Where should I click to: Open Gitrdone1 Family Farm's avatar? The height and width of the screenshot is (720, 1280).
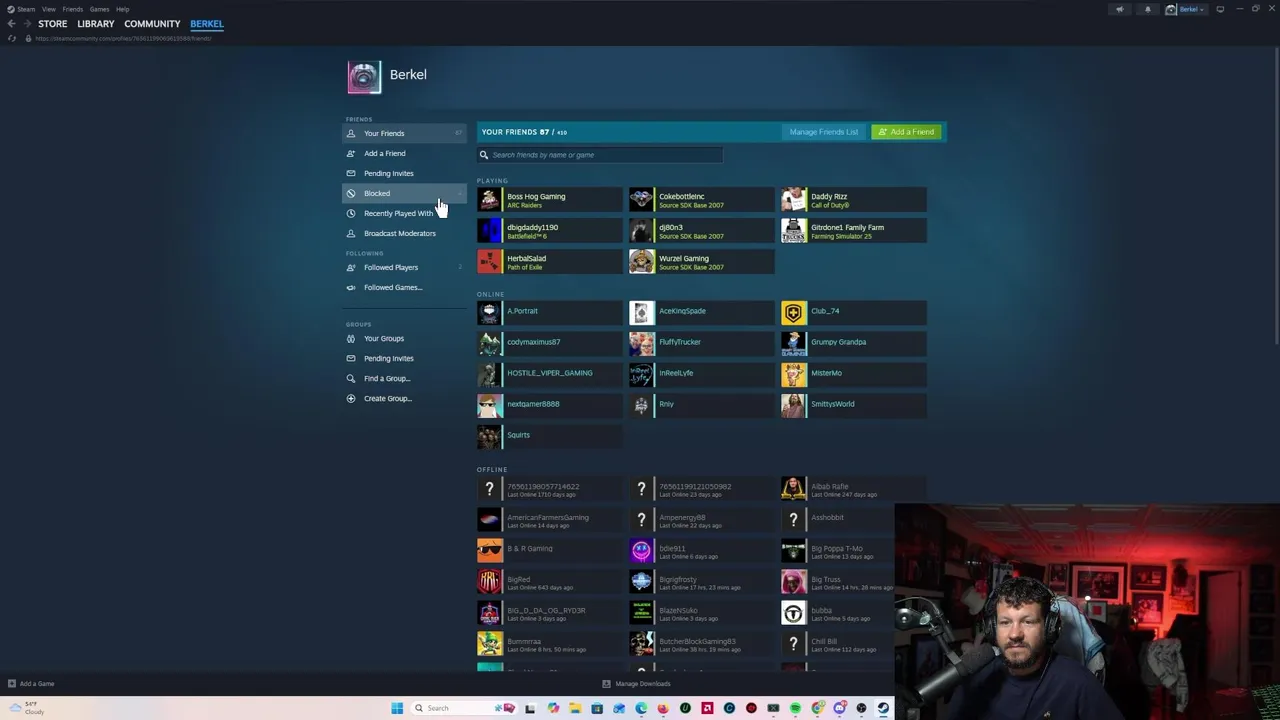pos(793,231)
